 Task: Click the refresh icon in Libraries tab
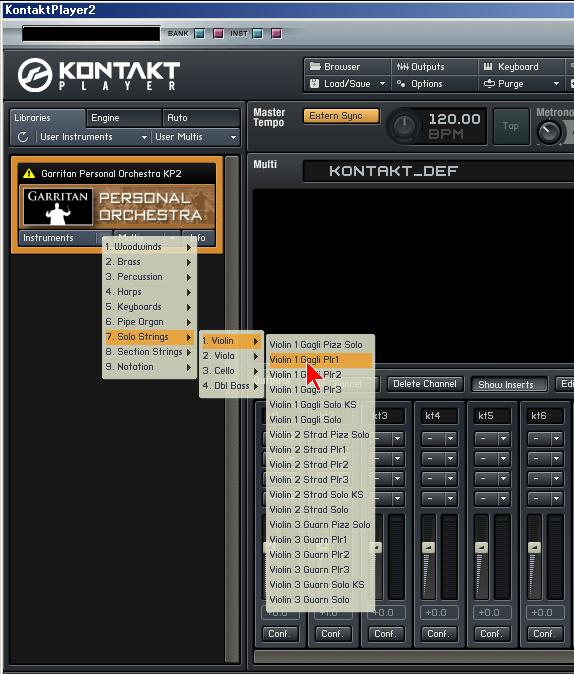pyautogui.click(x=23, y=137)
